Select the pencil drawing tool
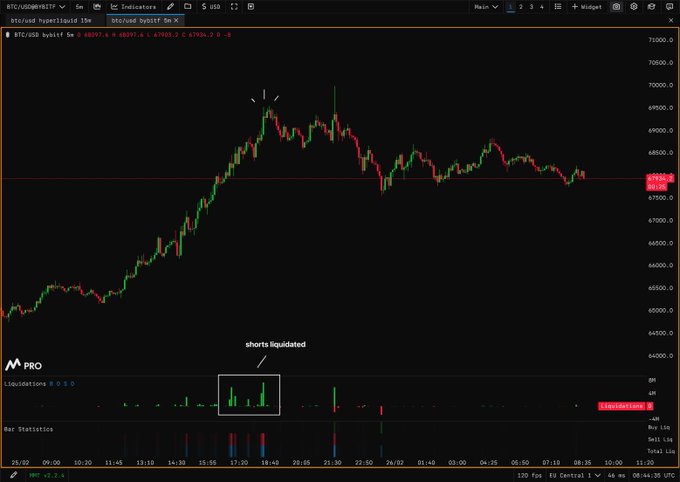Screen dimensions: 680x482 (x=170, y=7)
